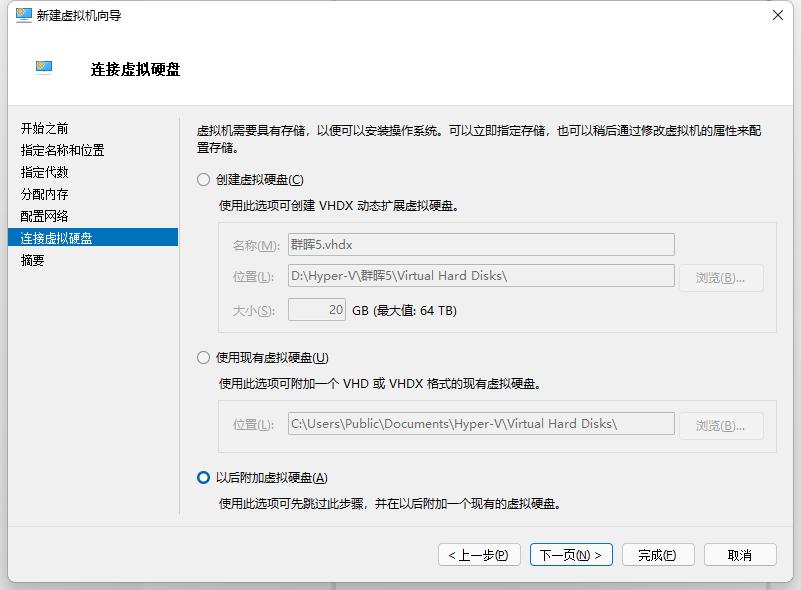Switch to the 配置网络 step
Image resolution: width=801 pixels, height=590 pixels.
[x=43, y=216]
